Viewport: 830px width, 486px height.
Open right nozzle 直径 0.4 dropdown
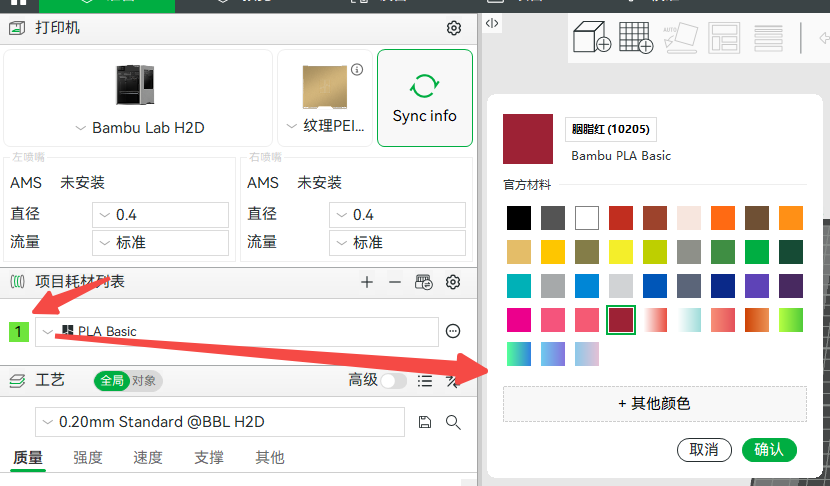pyautogui.click(x=398, y=215)
